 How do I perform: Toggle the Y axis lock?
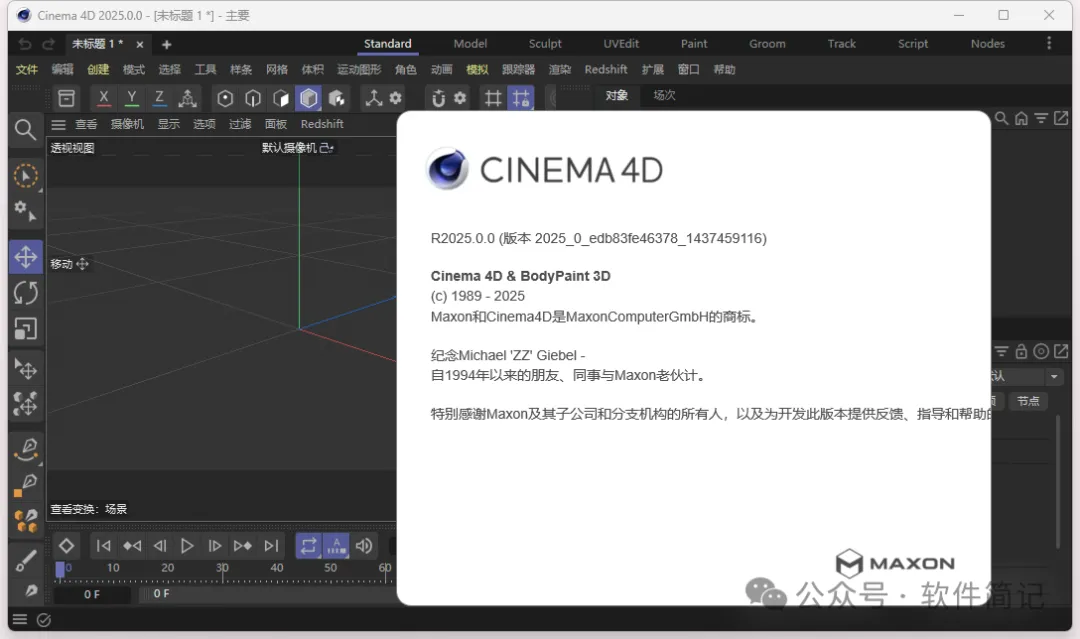click(131, 98)
